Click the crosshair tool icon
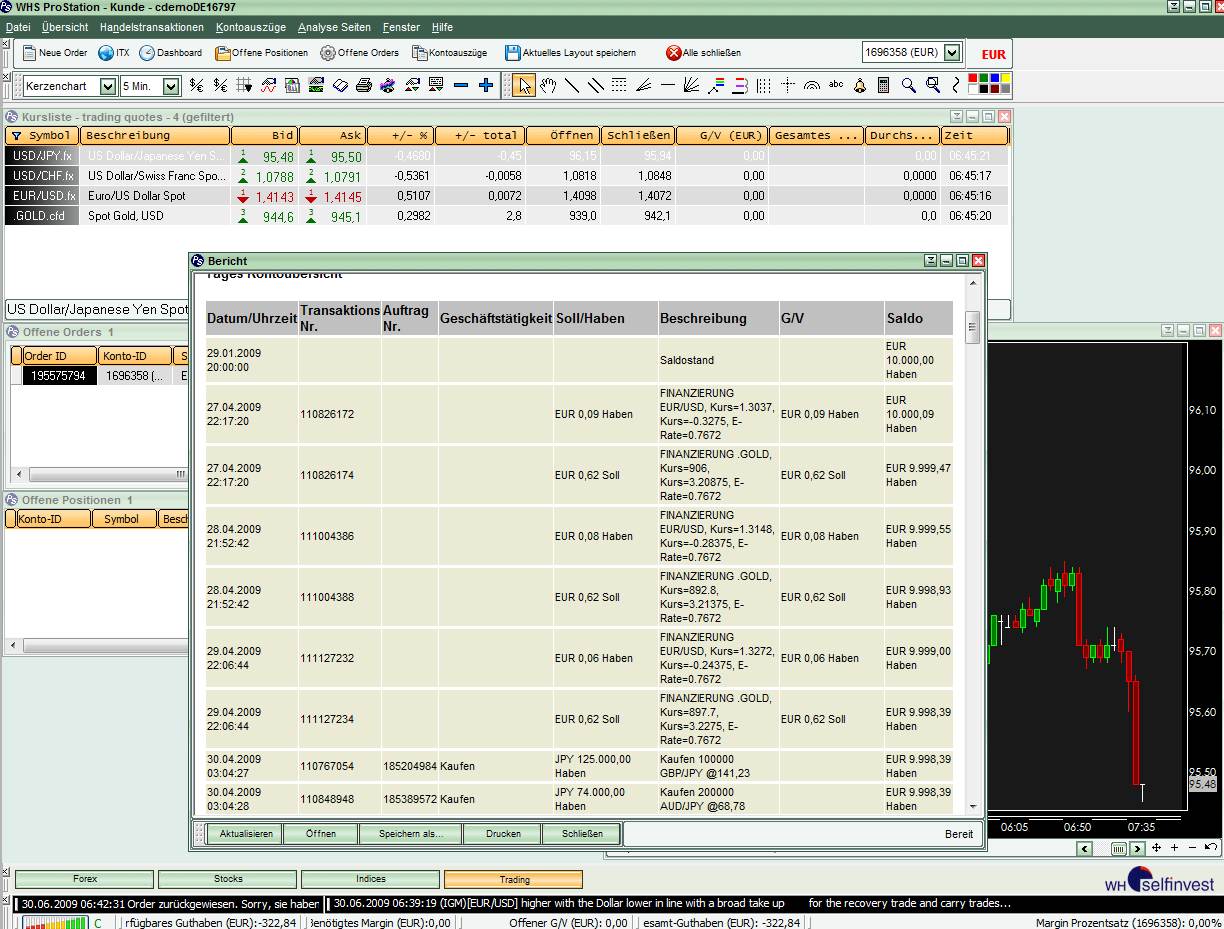1224x929 pixels. point(788,86)
